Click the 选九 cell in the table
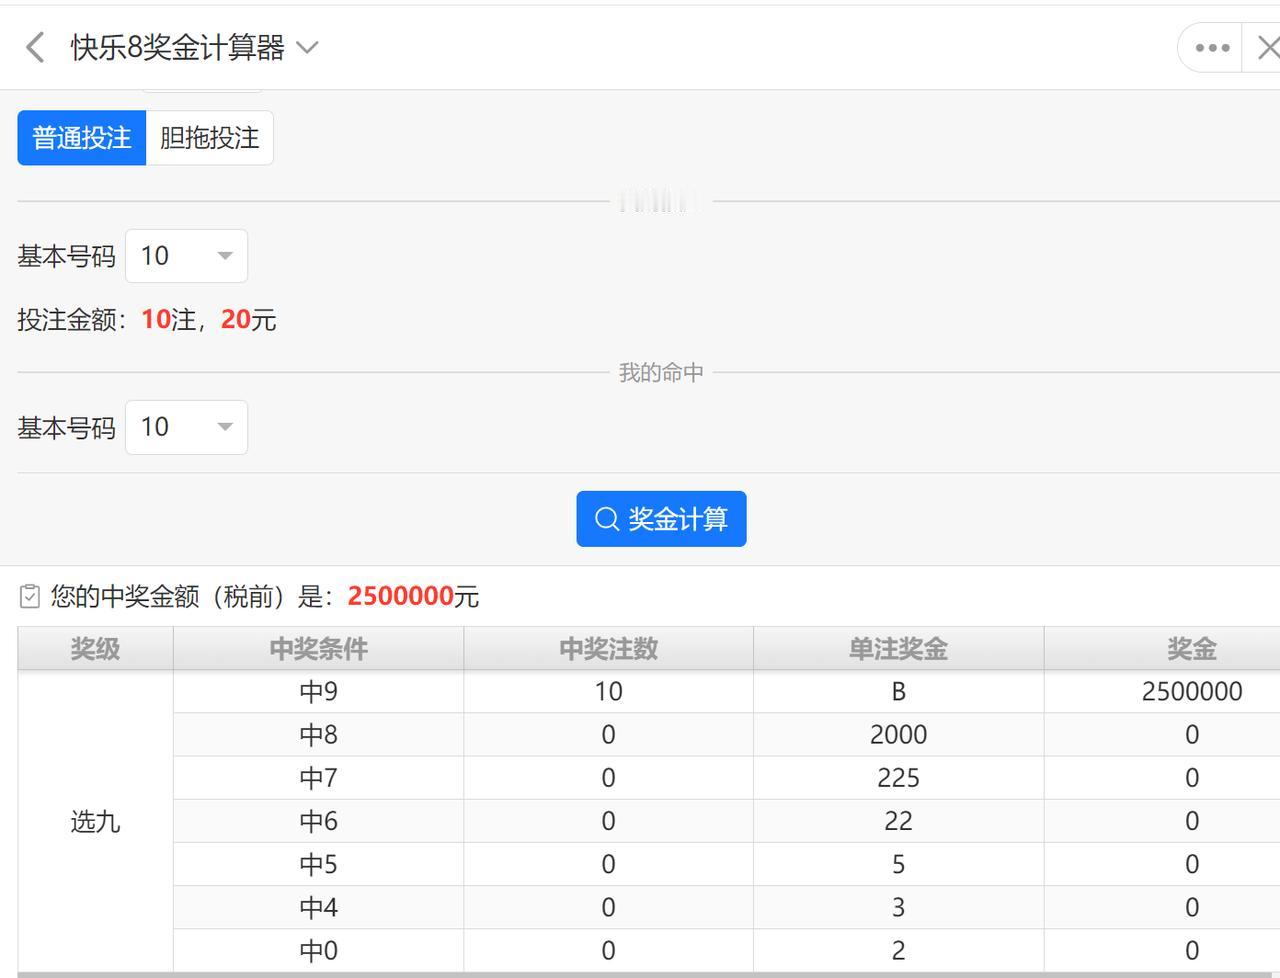The height and width of the screenshot is (978, 1280). (x=96, y=821)
